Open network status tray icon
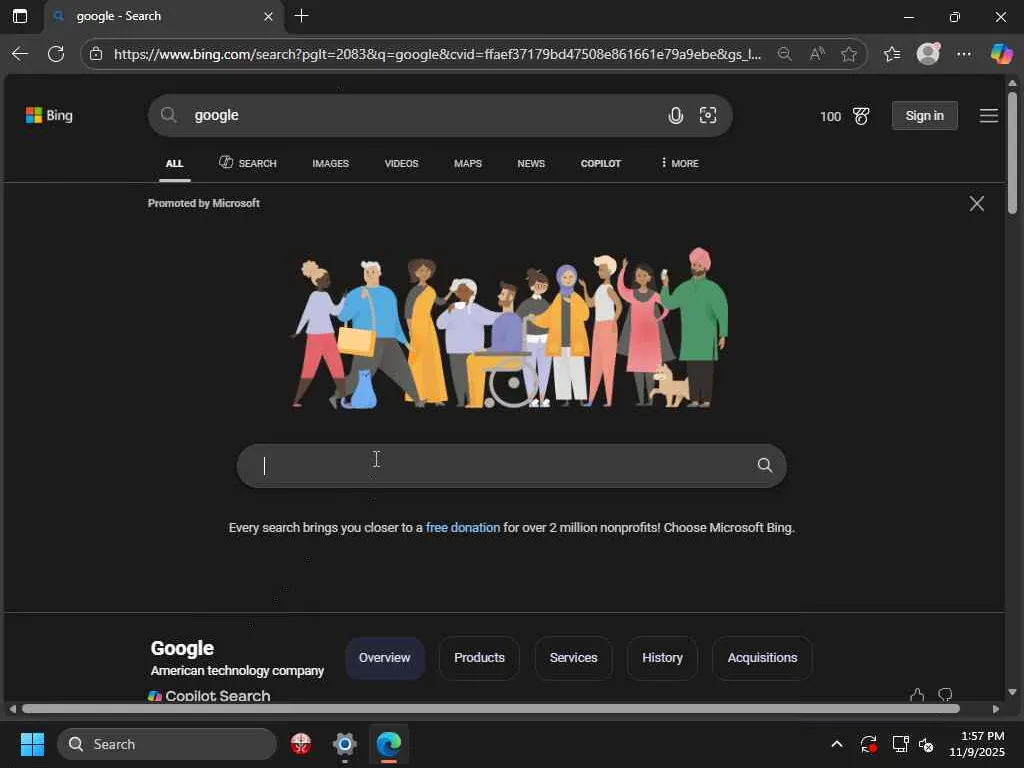This screenshot has width=1024, height=768. pyautogui.click(x=901, y=744)
